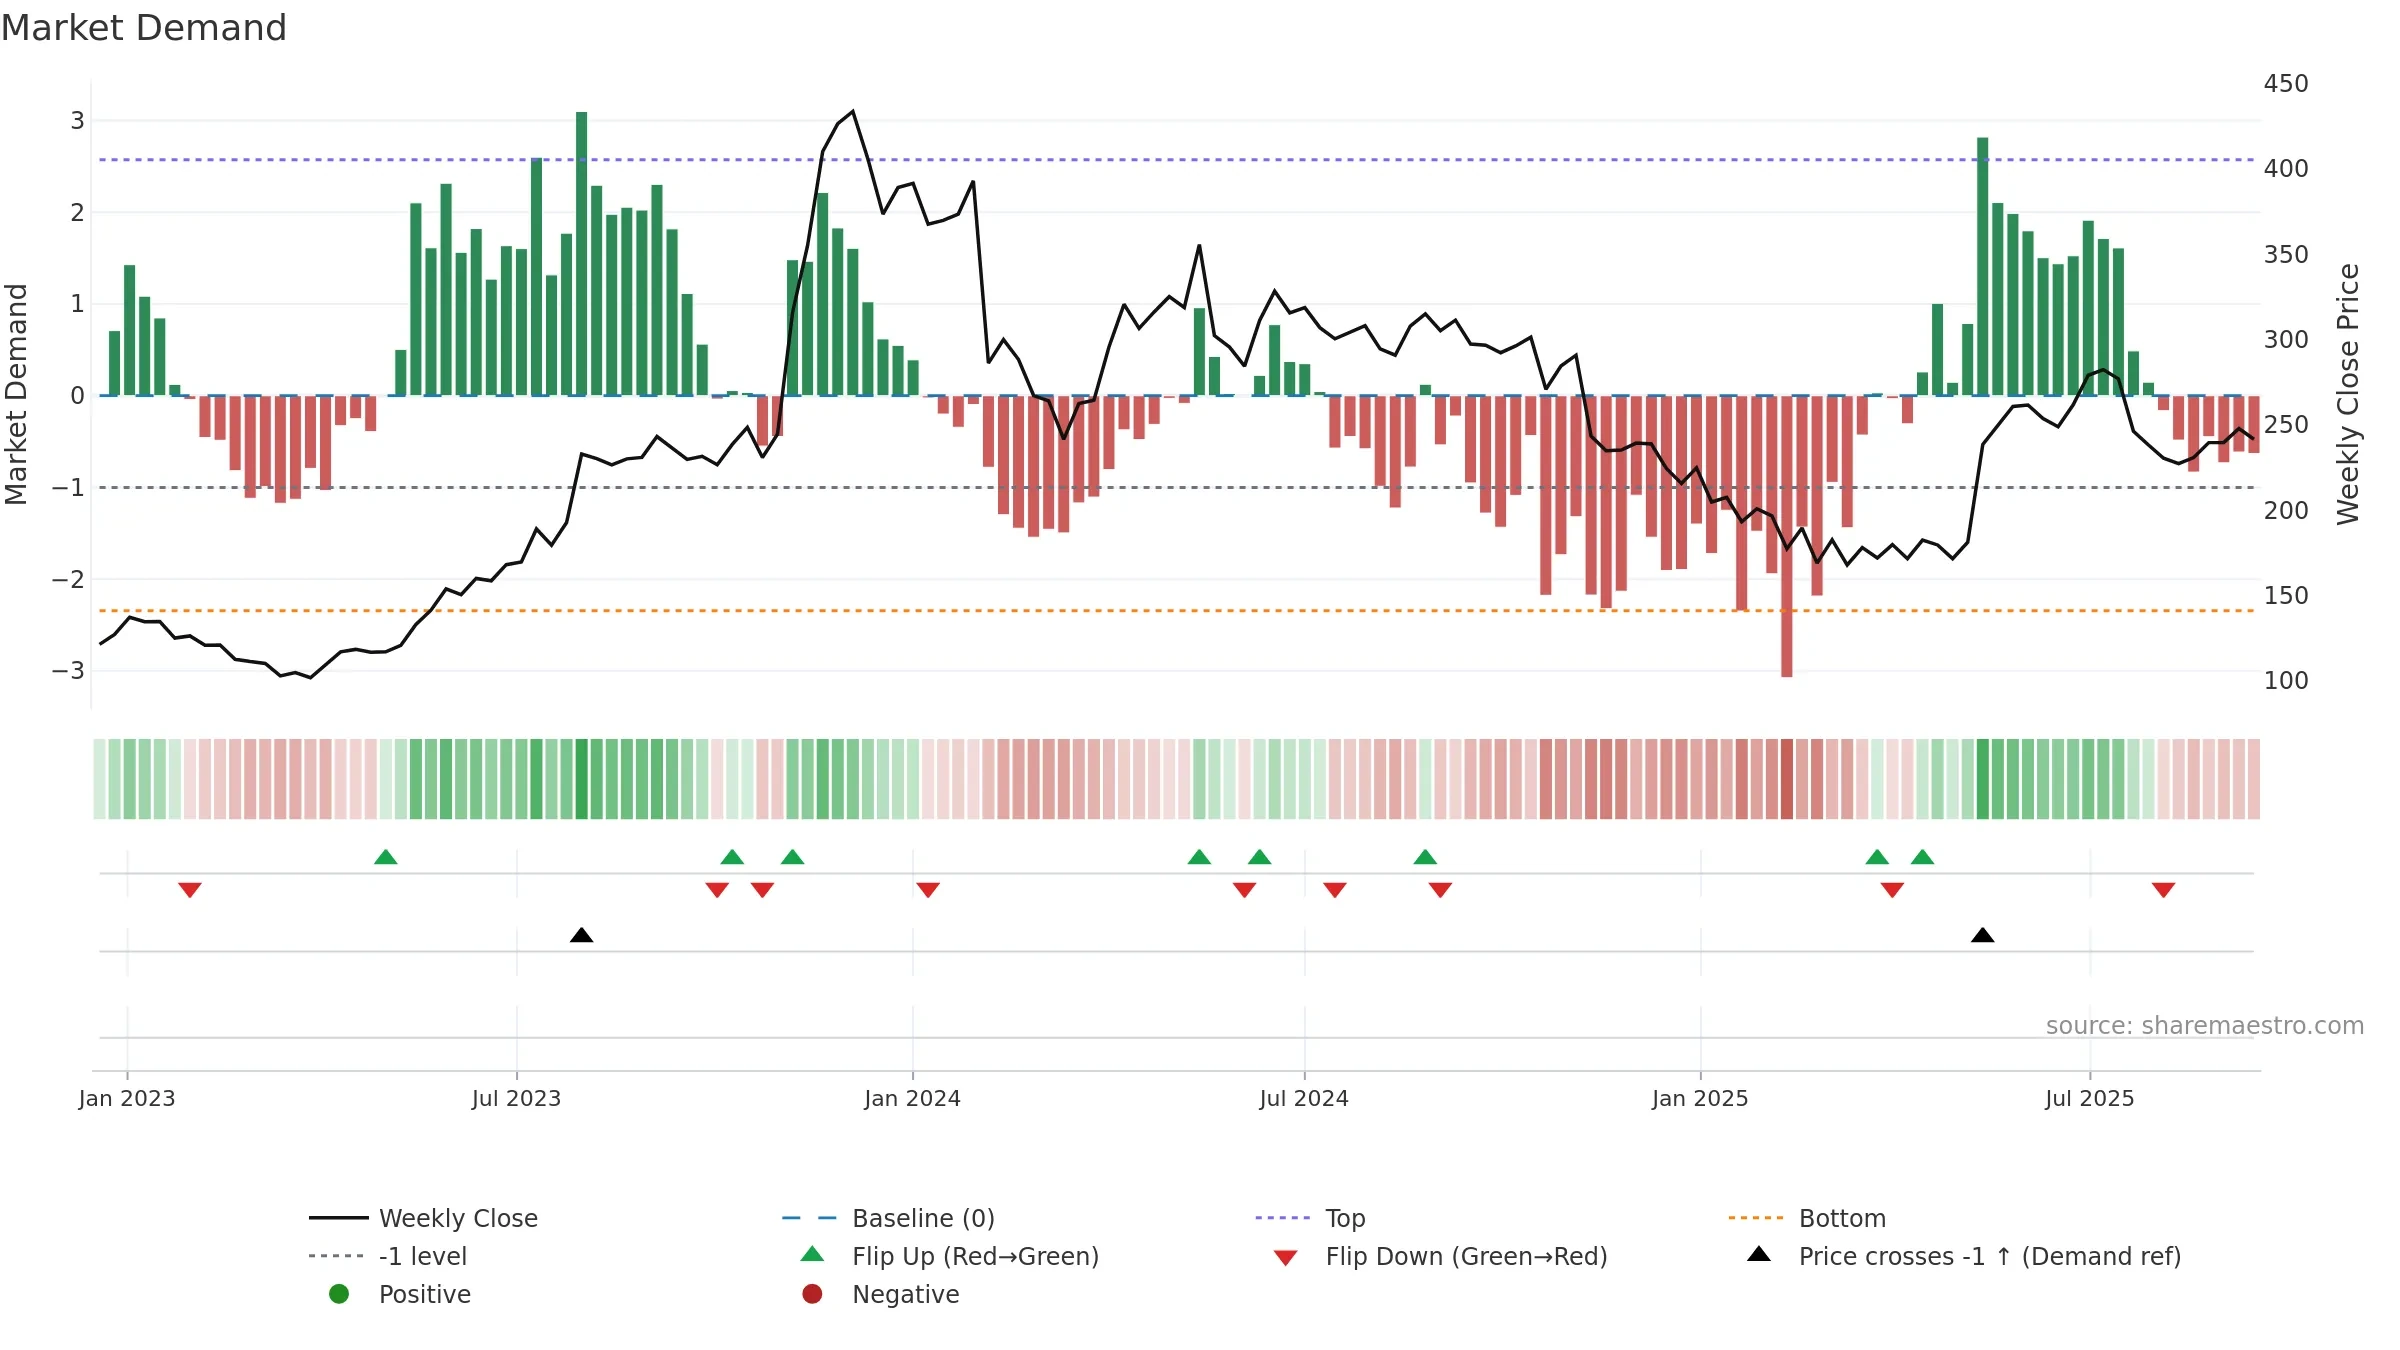Click the Jan 2024 x-axis label
Screen dimensions: 2400x1350
click(912, 1098)
